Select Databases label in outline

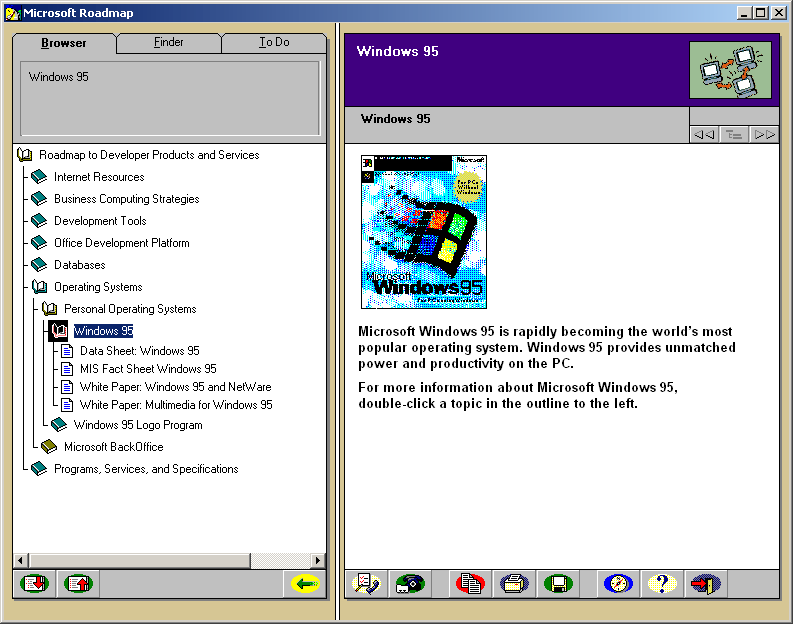80,265
